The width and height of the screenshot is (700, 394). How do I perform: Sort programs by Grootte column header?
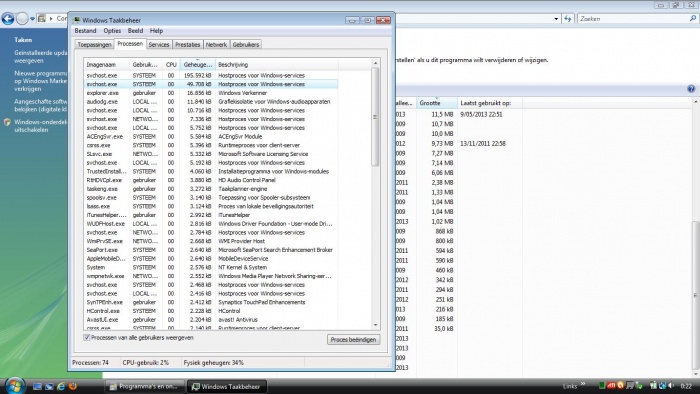click(x=436, y=103)
